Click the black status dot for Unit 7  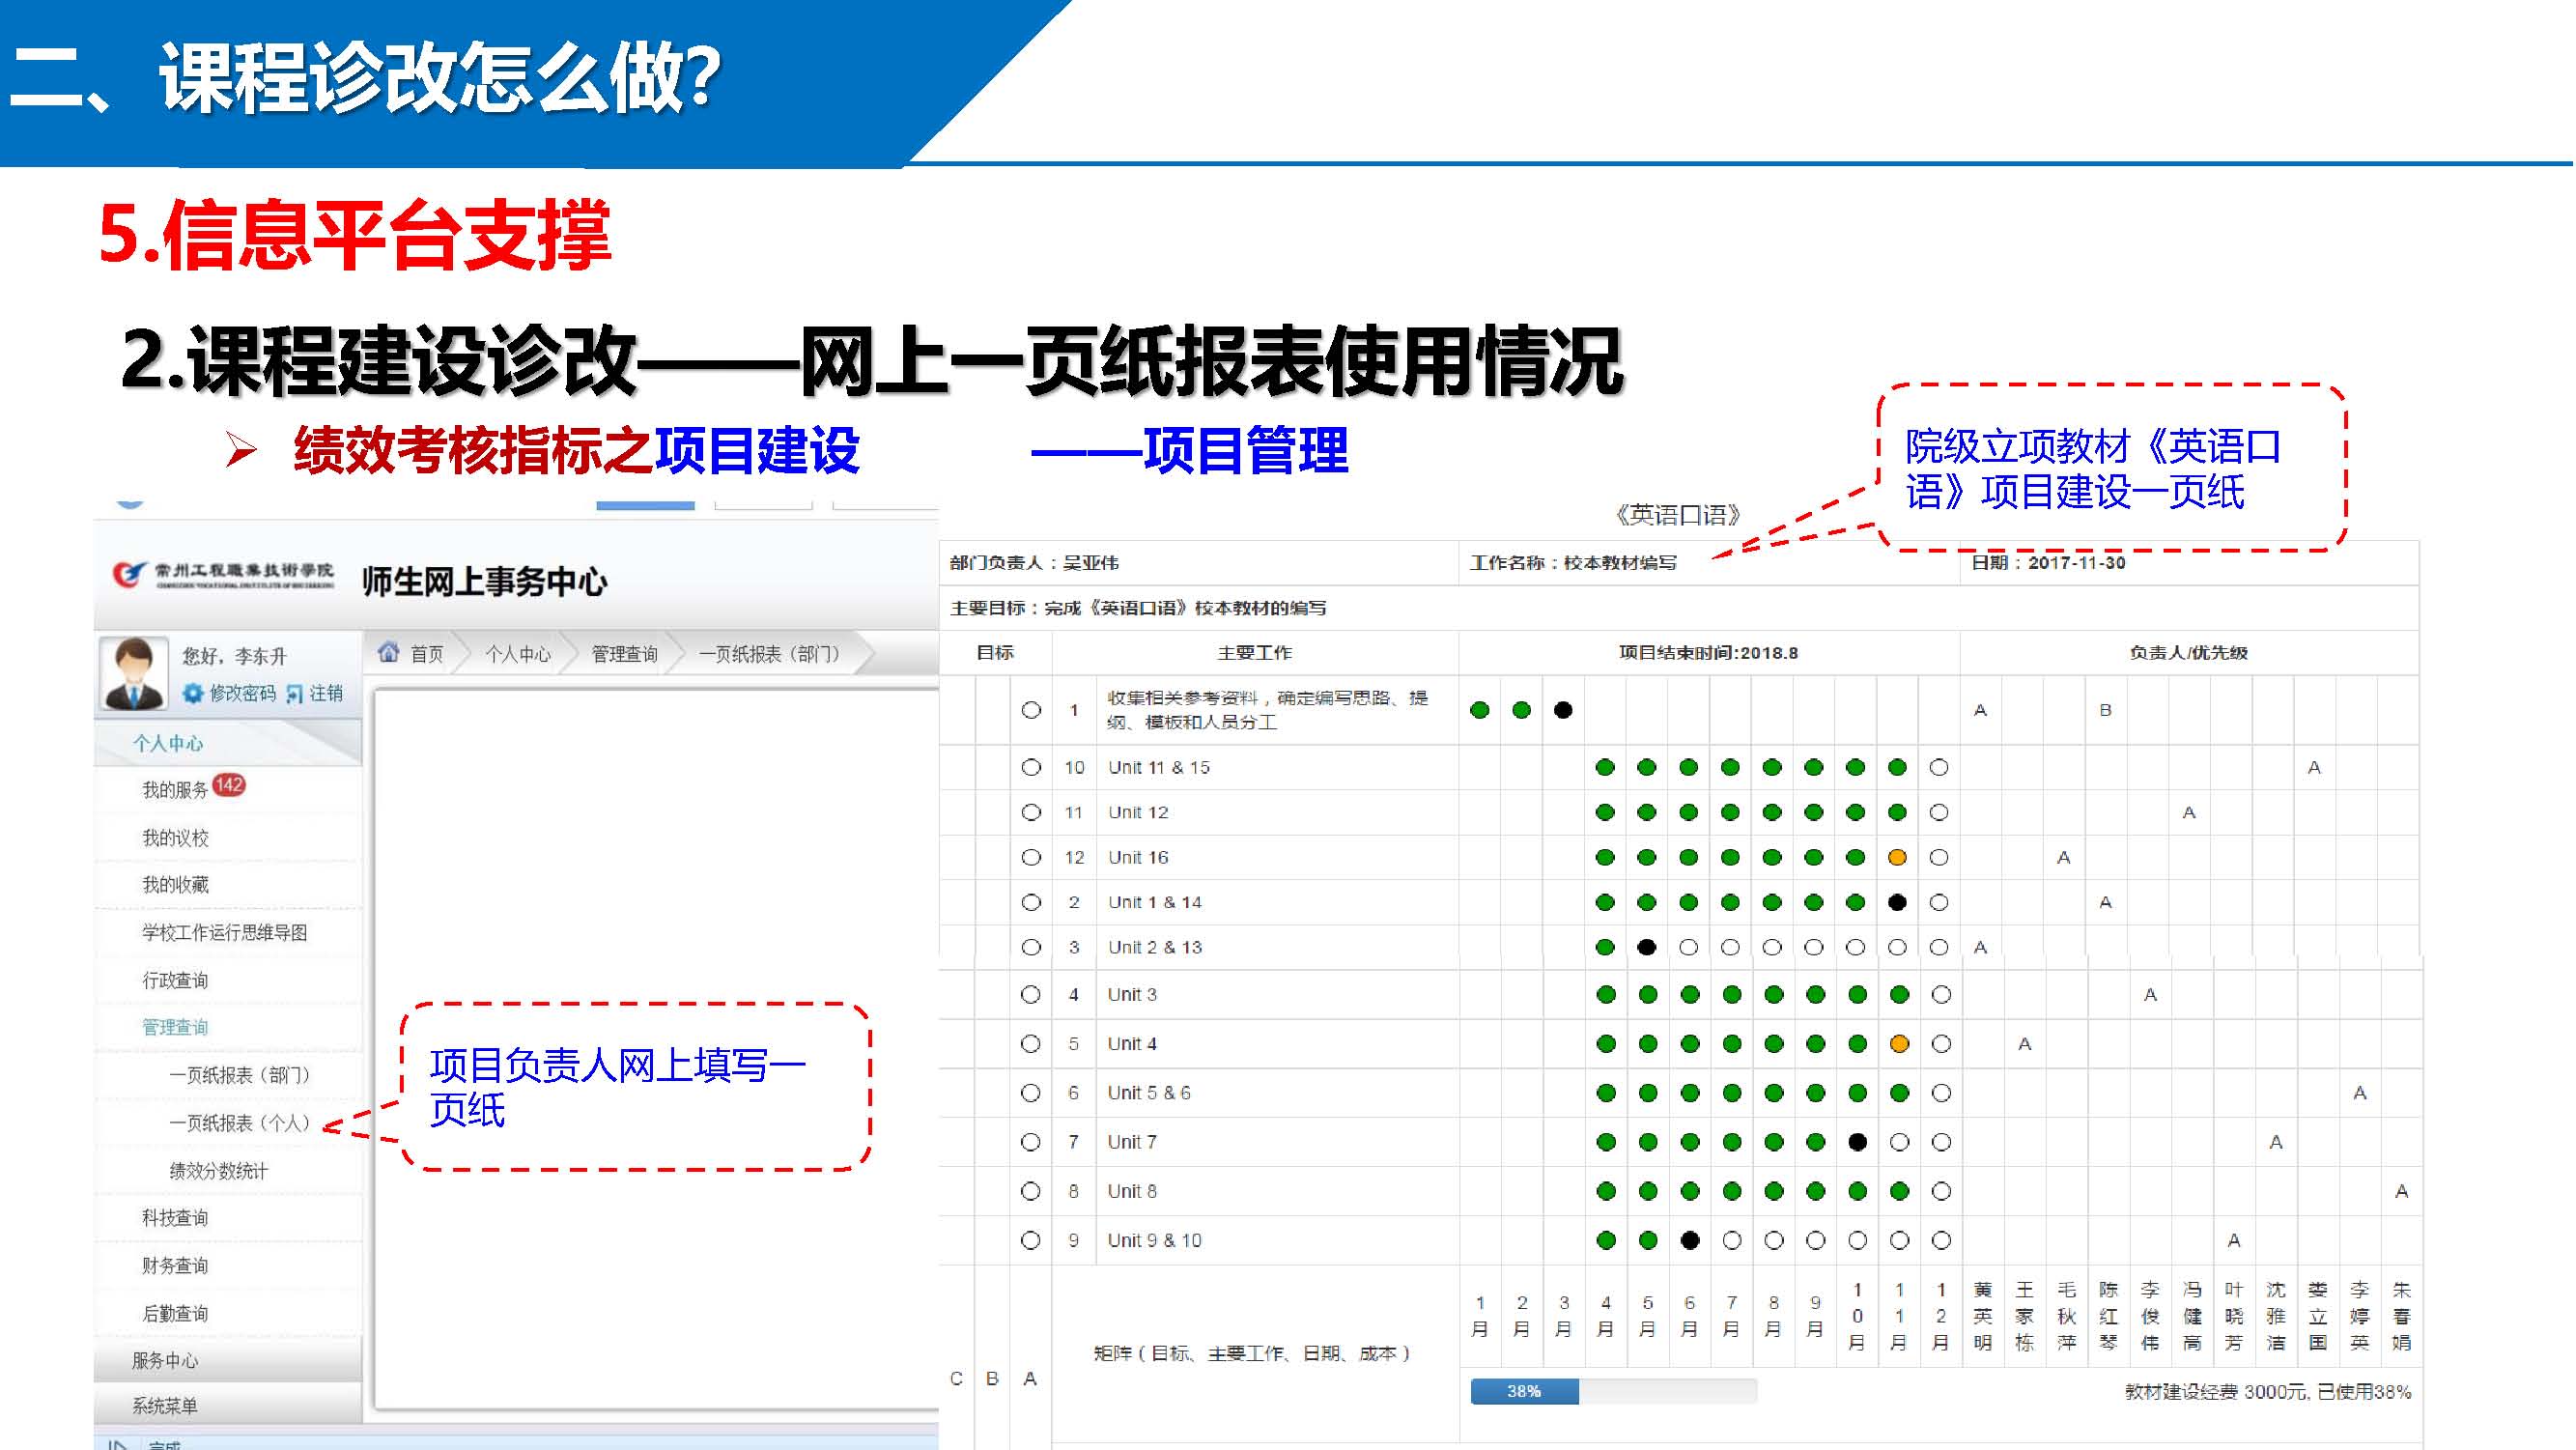1857,1142
